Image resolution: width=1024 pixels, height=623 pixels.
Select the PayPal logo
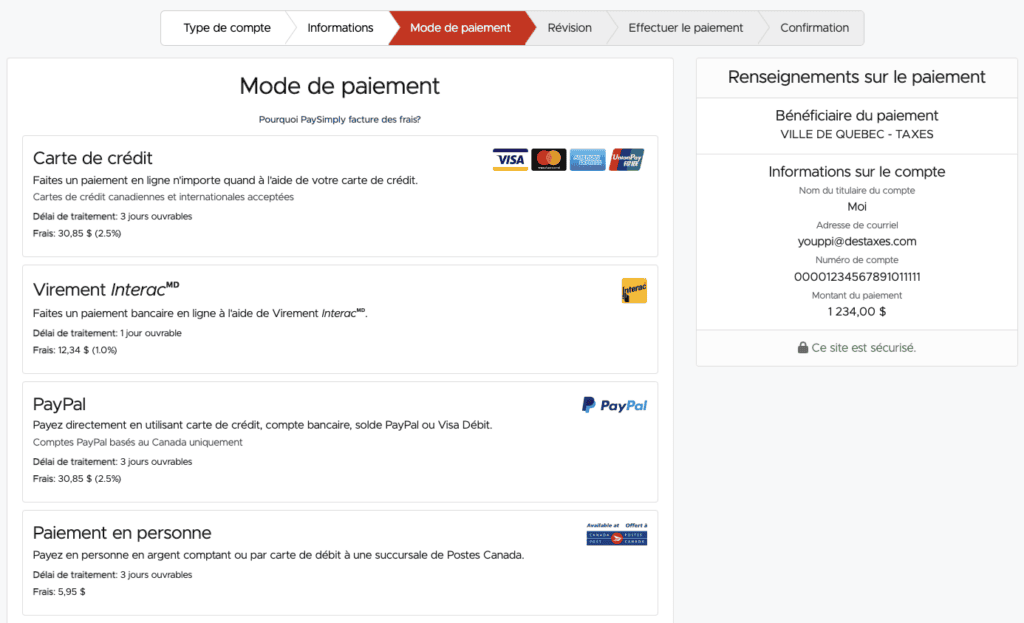(614, 405)
